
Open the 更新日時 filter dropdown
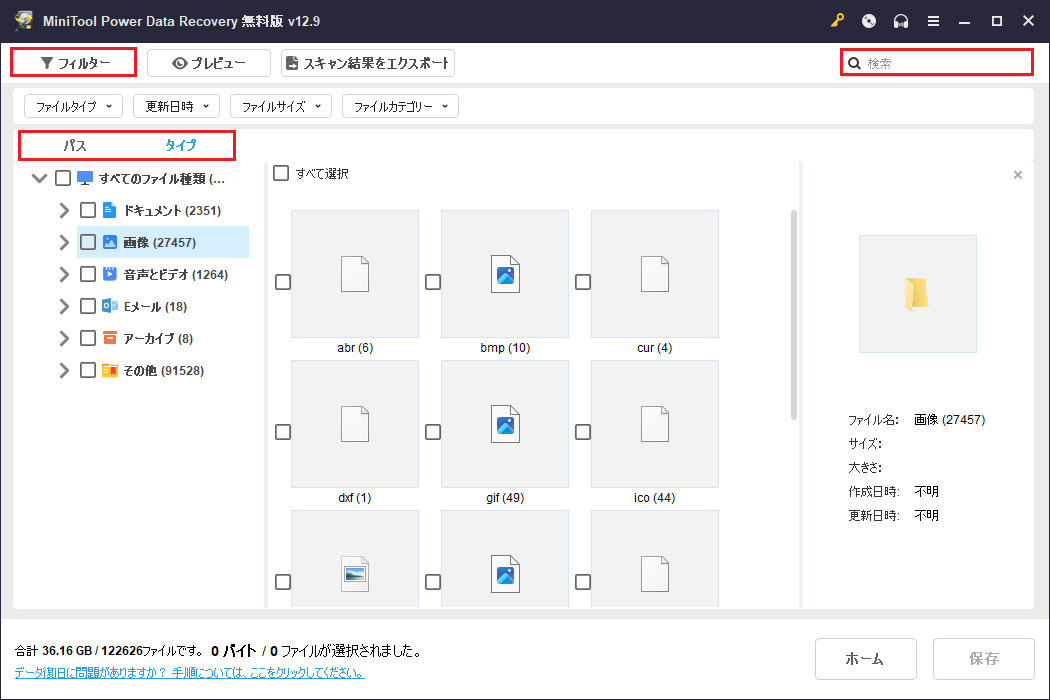tap(177, 106)
